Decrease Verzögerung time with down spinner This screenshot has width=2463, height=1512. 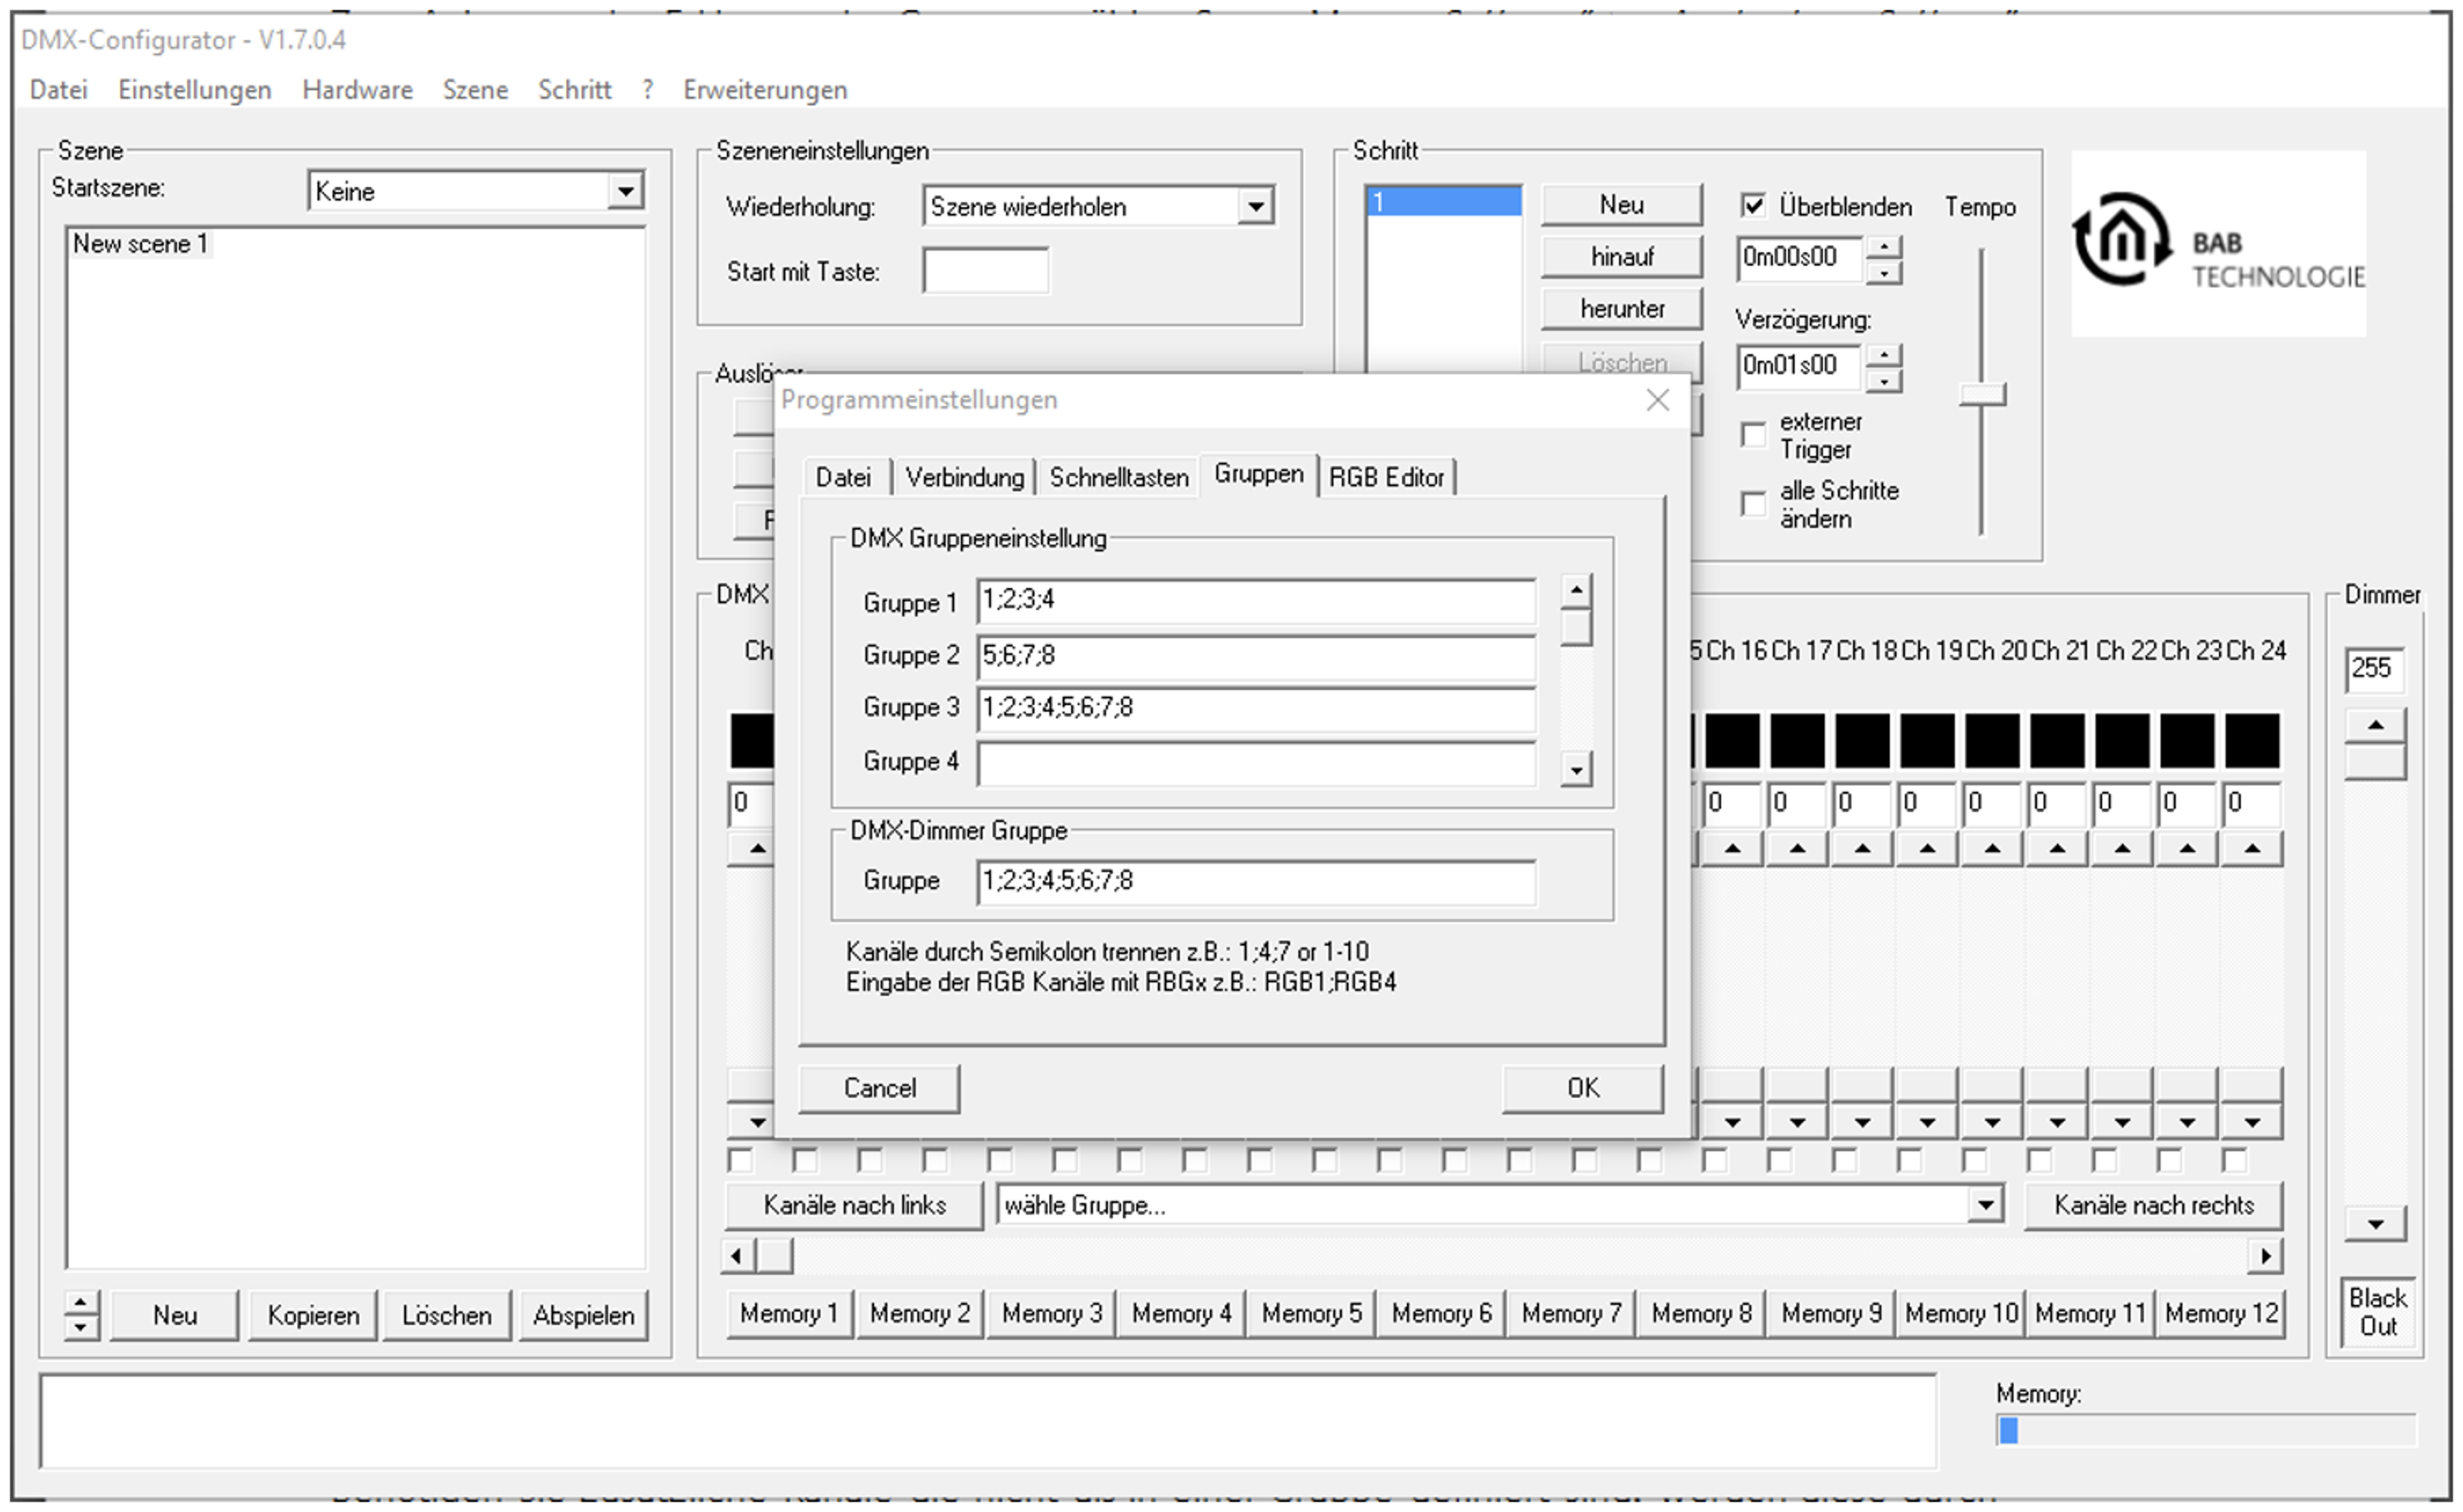click(1884, 380)
